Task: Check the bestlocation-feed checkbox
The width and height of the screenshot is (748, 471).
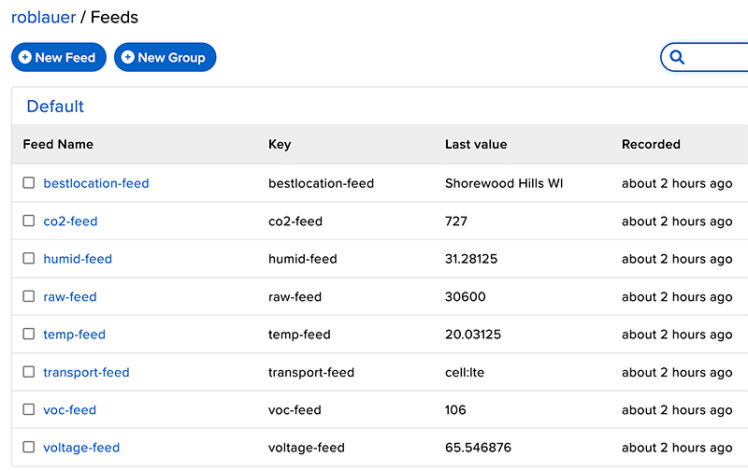Action: tap(29, 183)
